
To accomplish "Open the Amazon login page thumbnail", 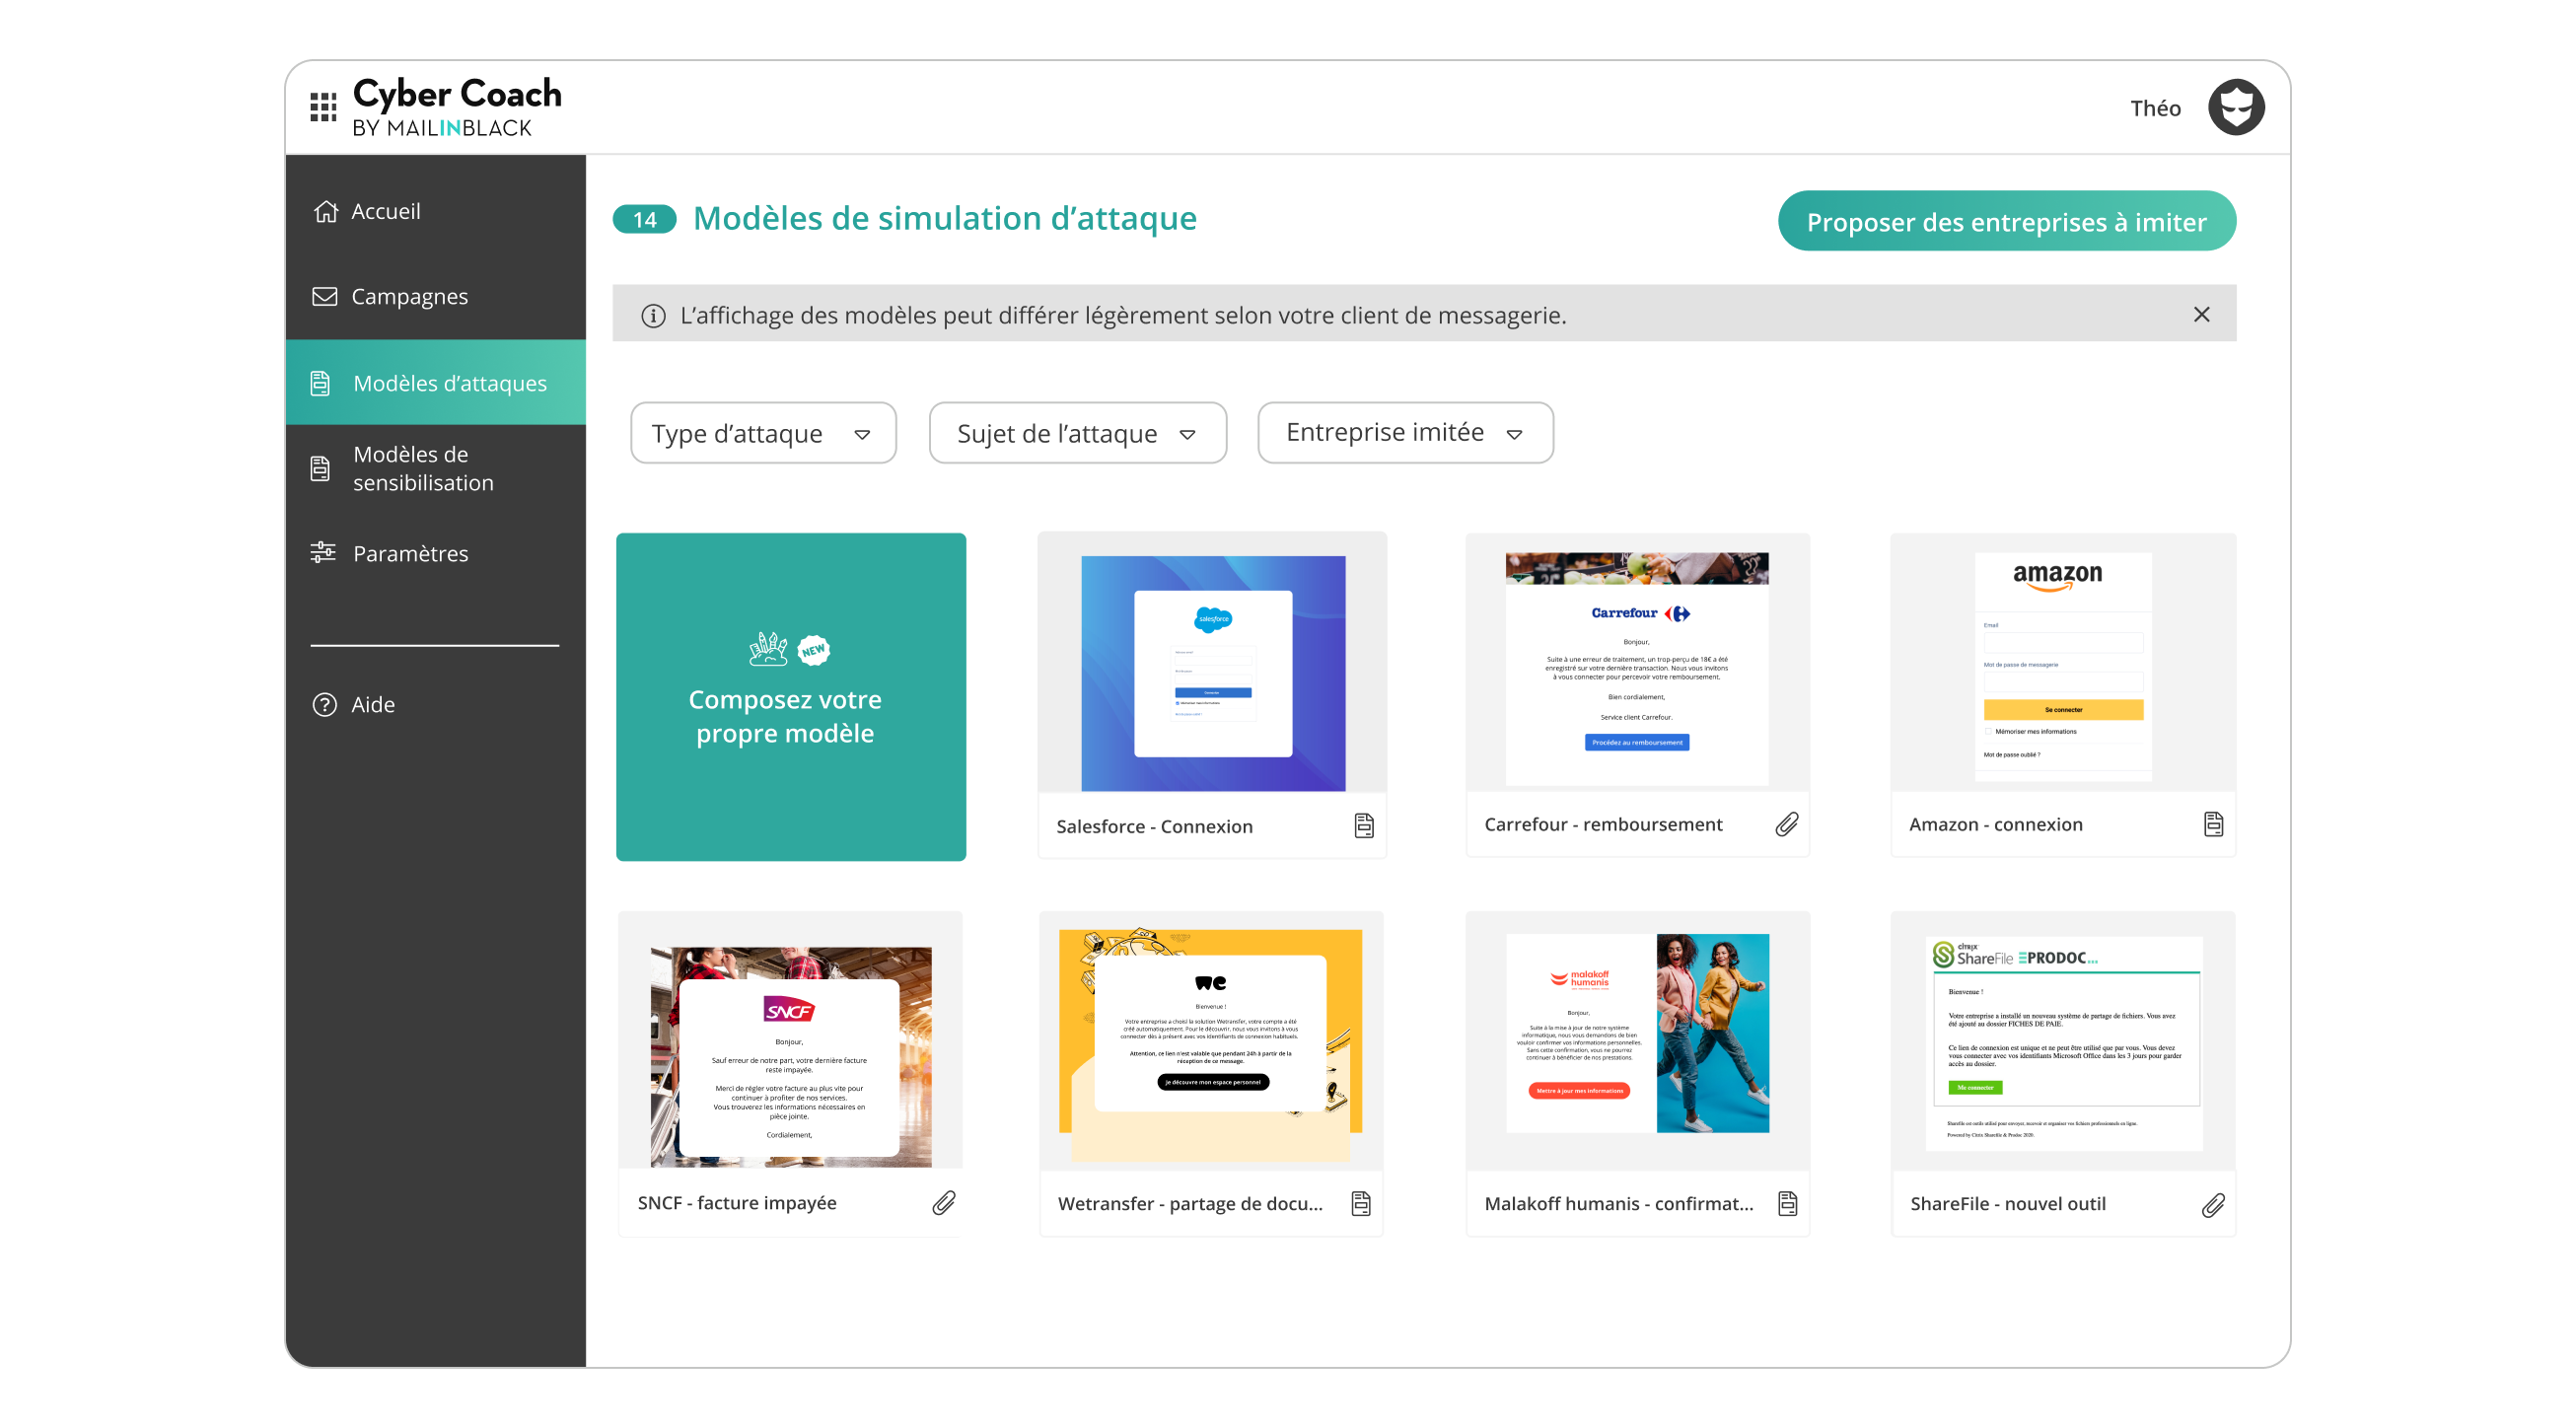I will pos(2062,666).
